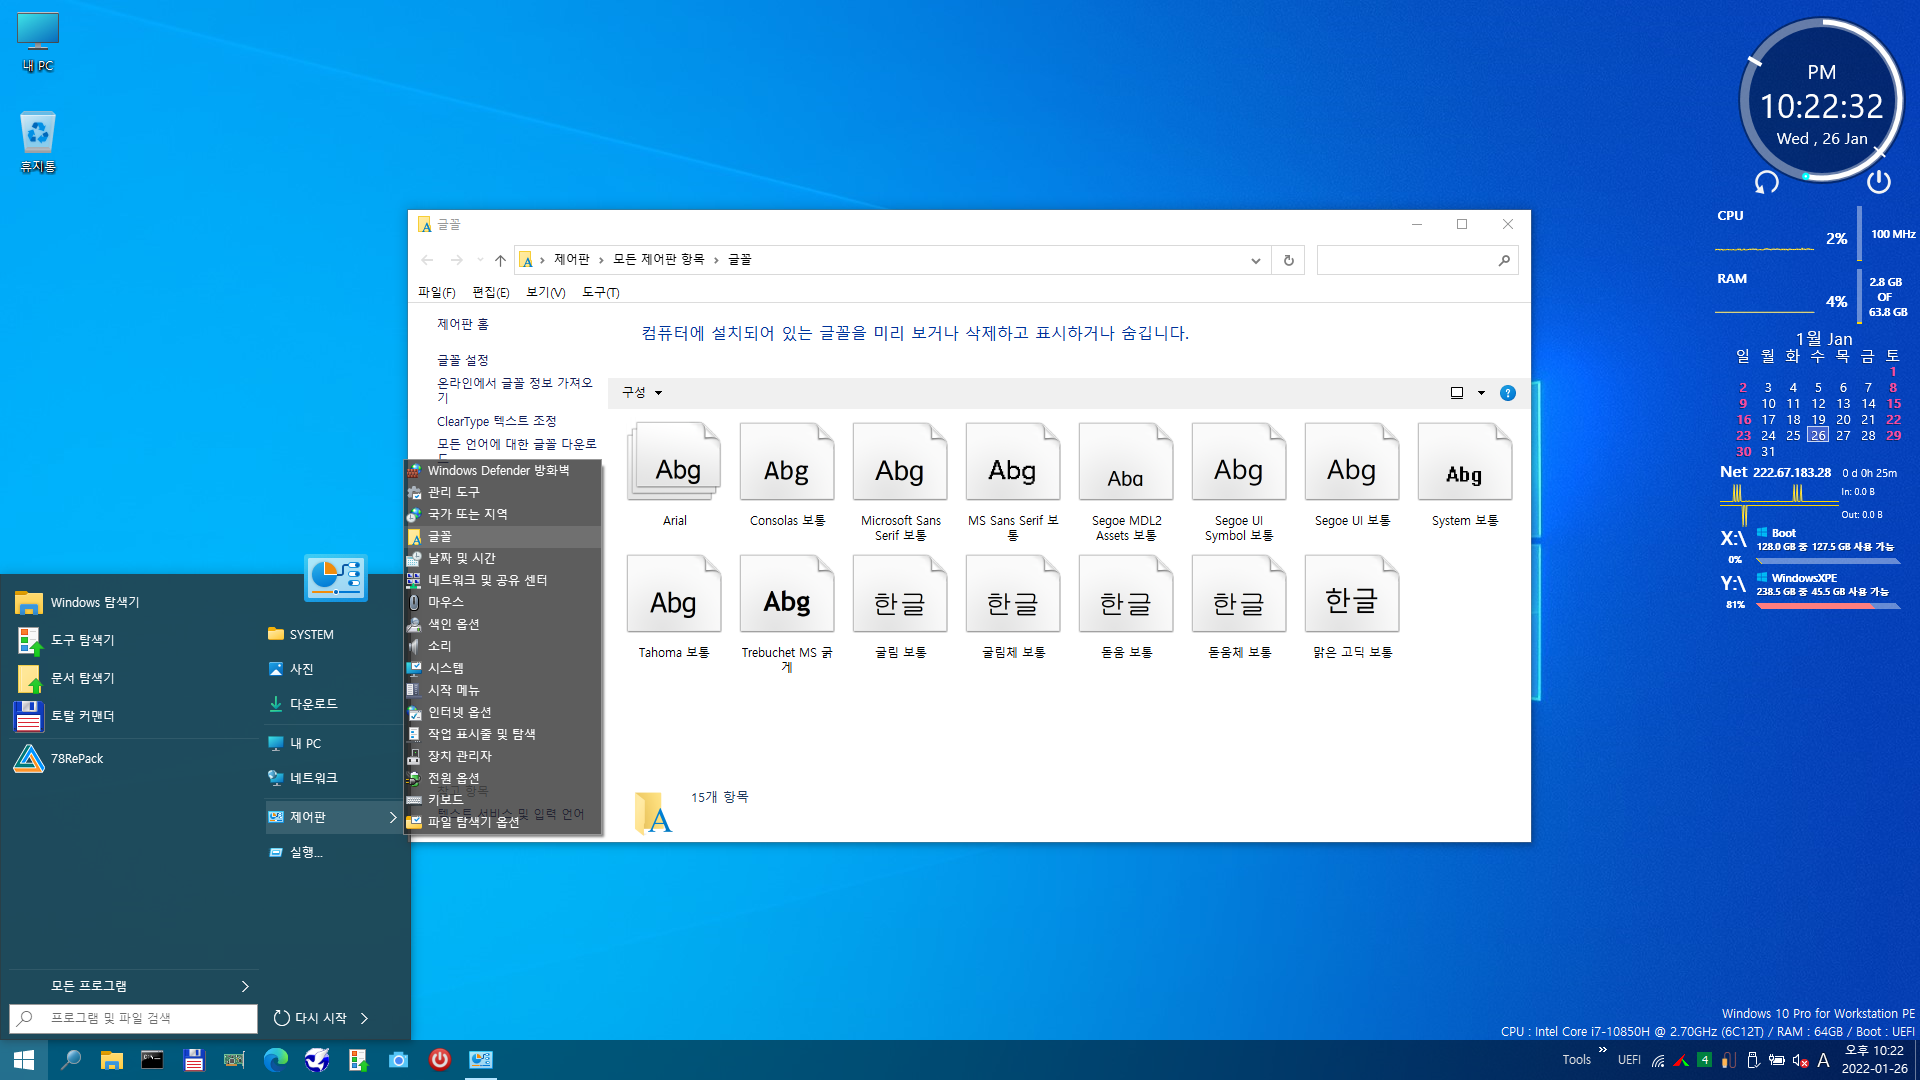
Task: Click the view layout icon button
Action: 1457,393
